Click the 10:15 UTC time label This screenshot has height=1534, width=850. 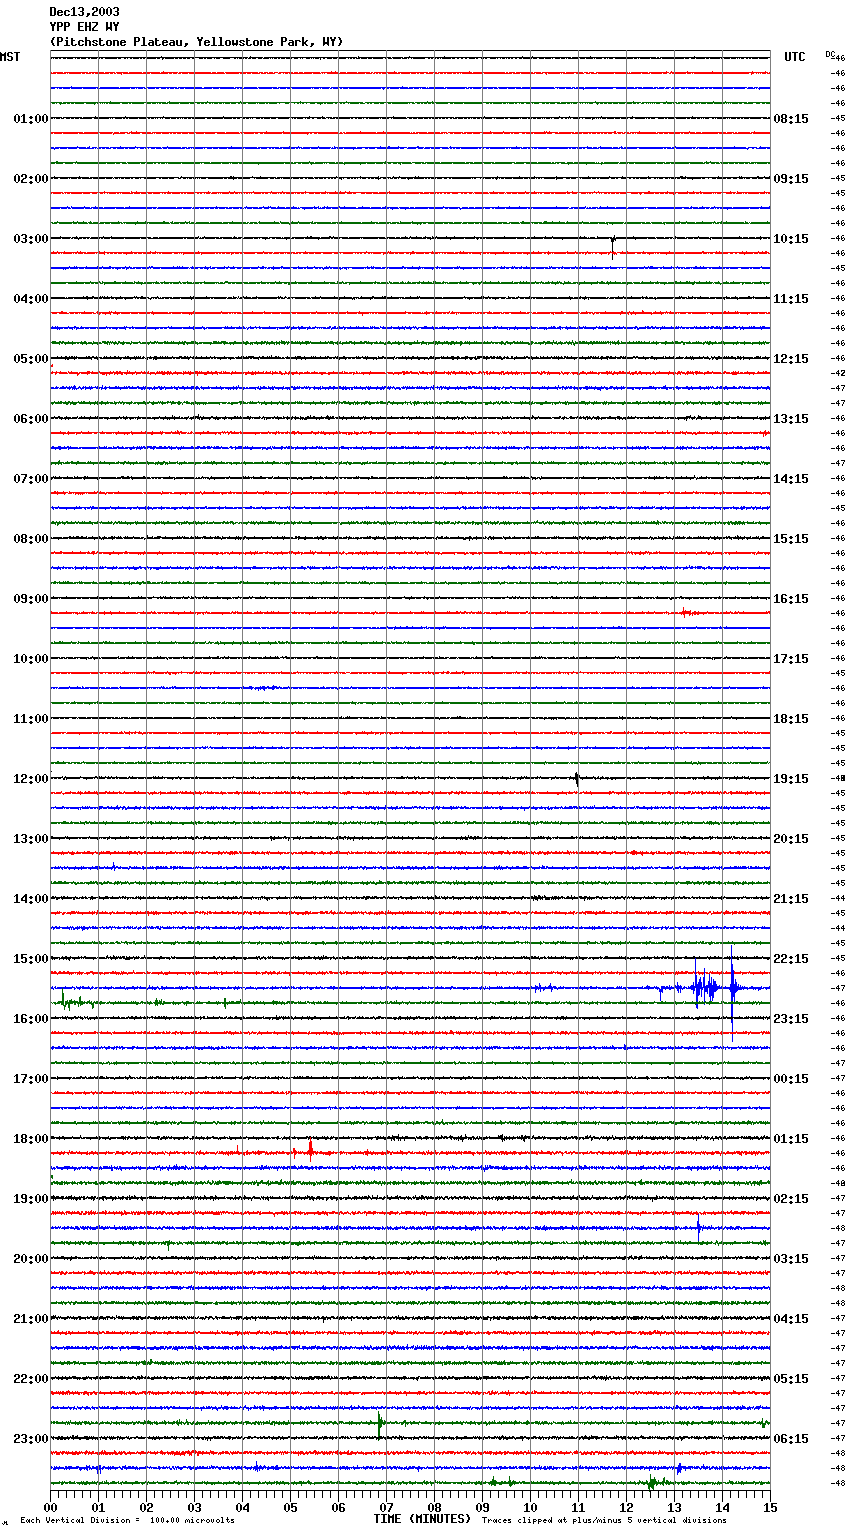(x=791, y=239)
